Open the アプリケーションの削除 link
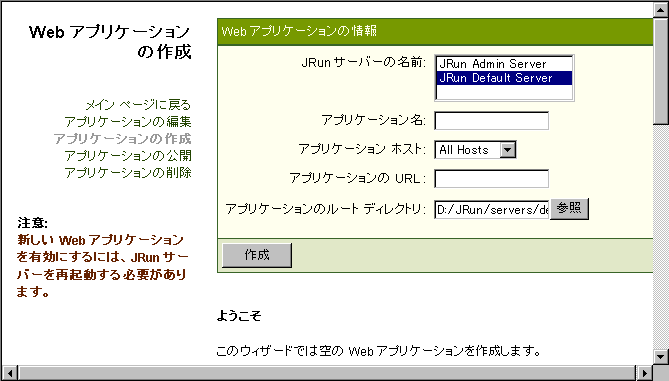 click(128, 173)
